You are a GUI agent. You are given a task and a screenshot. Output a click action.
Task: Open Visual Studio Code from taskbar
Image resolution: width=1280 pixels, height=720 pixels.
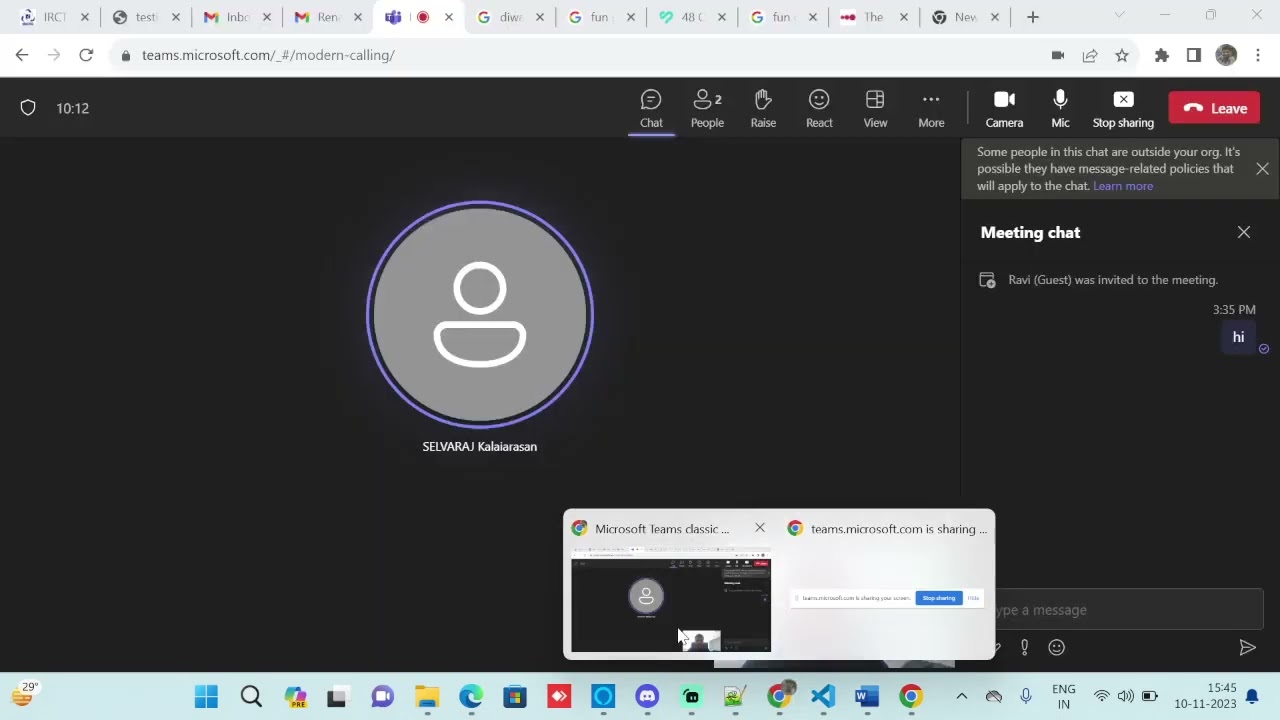click(x=823, y=696)
